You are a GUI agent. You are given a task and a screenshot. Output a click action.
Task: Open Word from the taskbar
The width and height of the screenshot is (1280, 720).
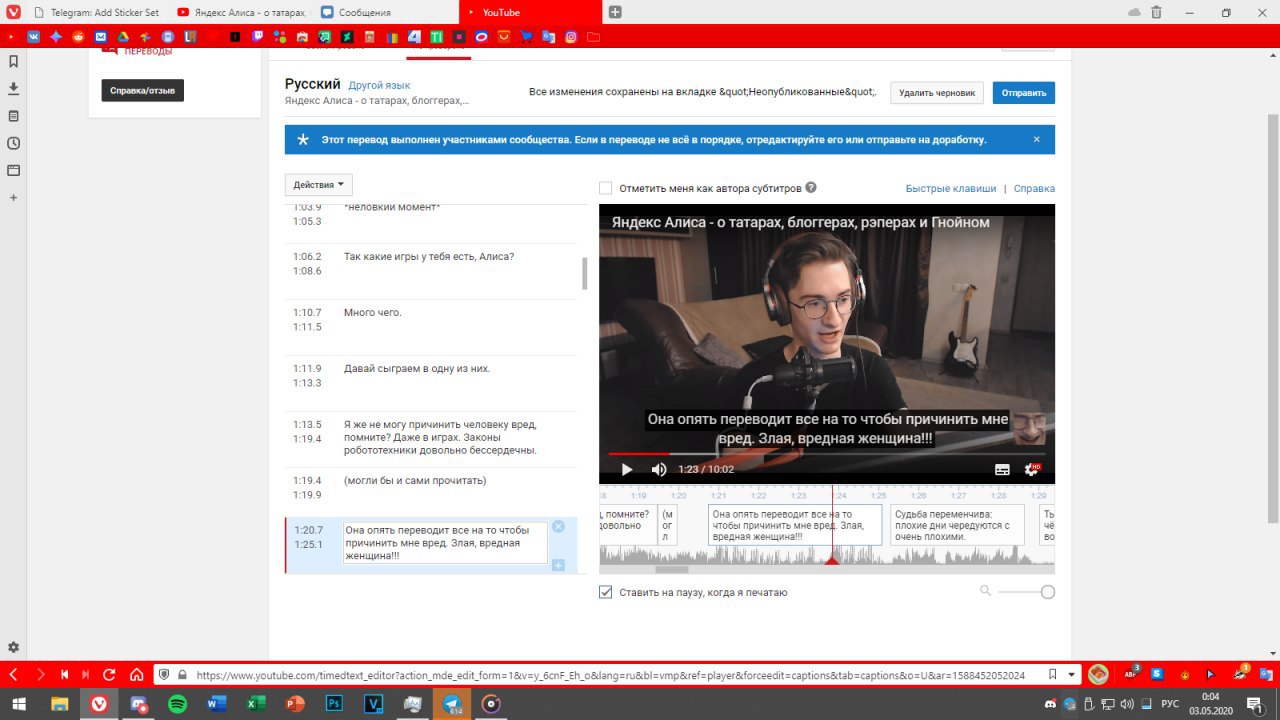click(x=216, y=703)
